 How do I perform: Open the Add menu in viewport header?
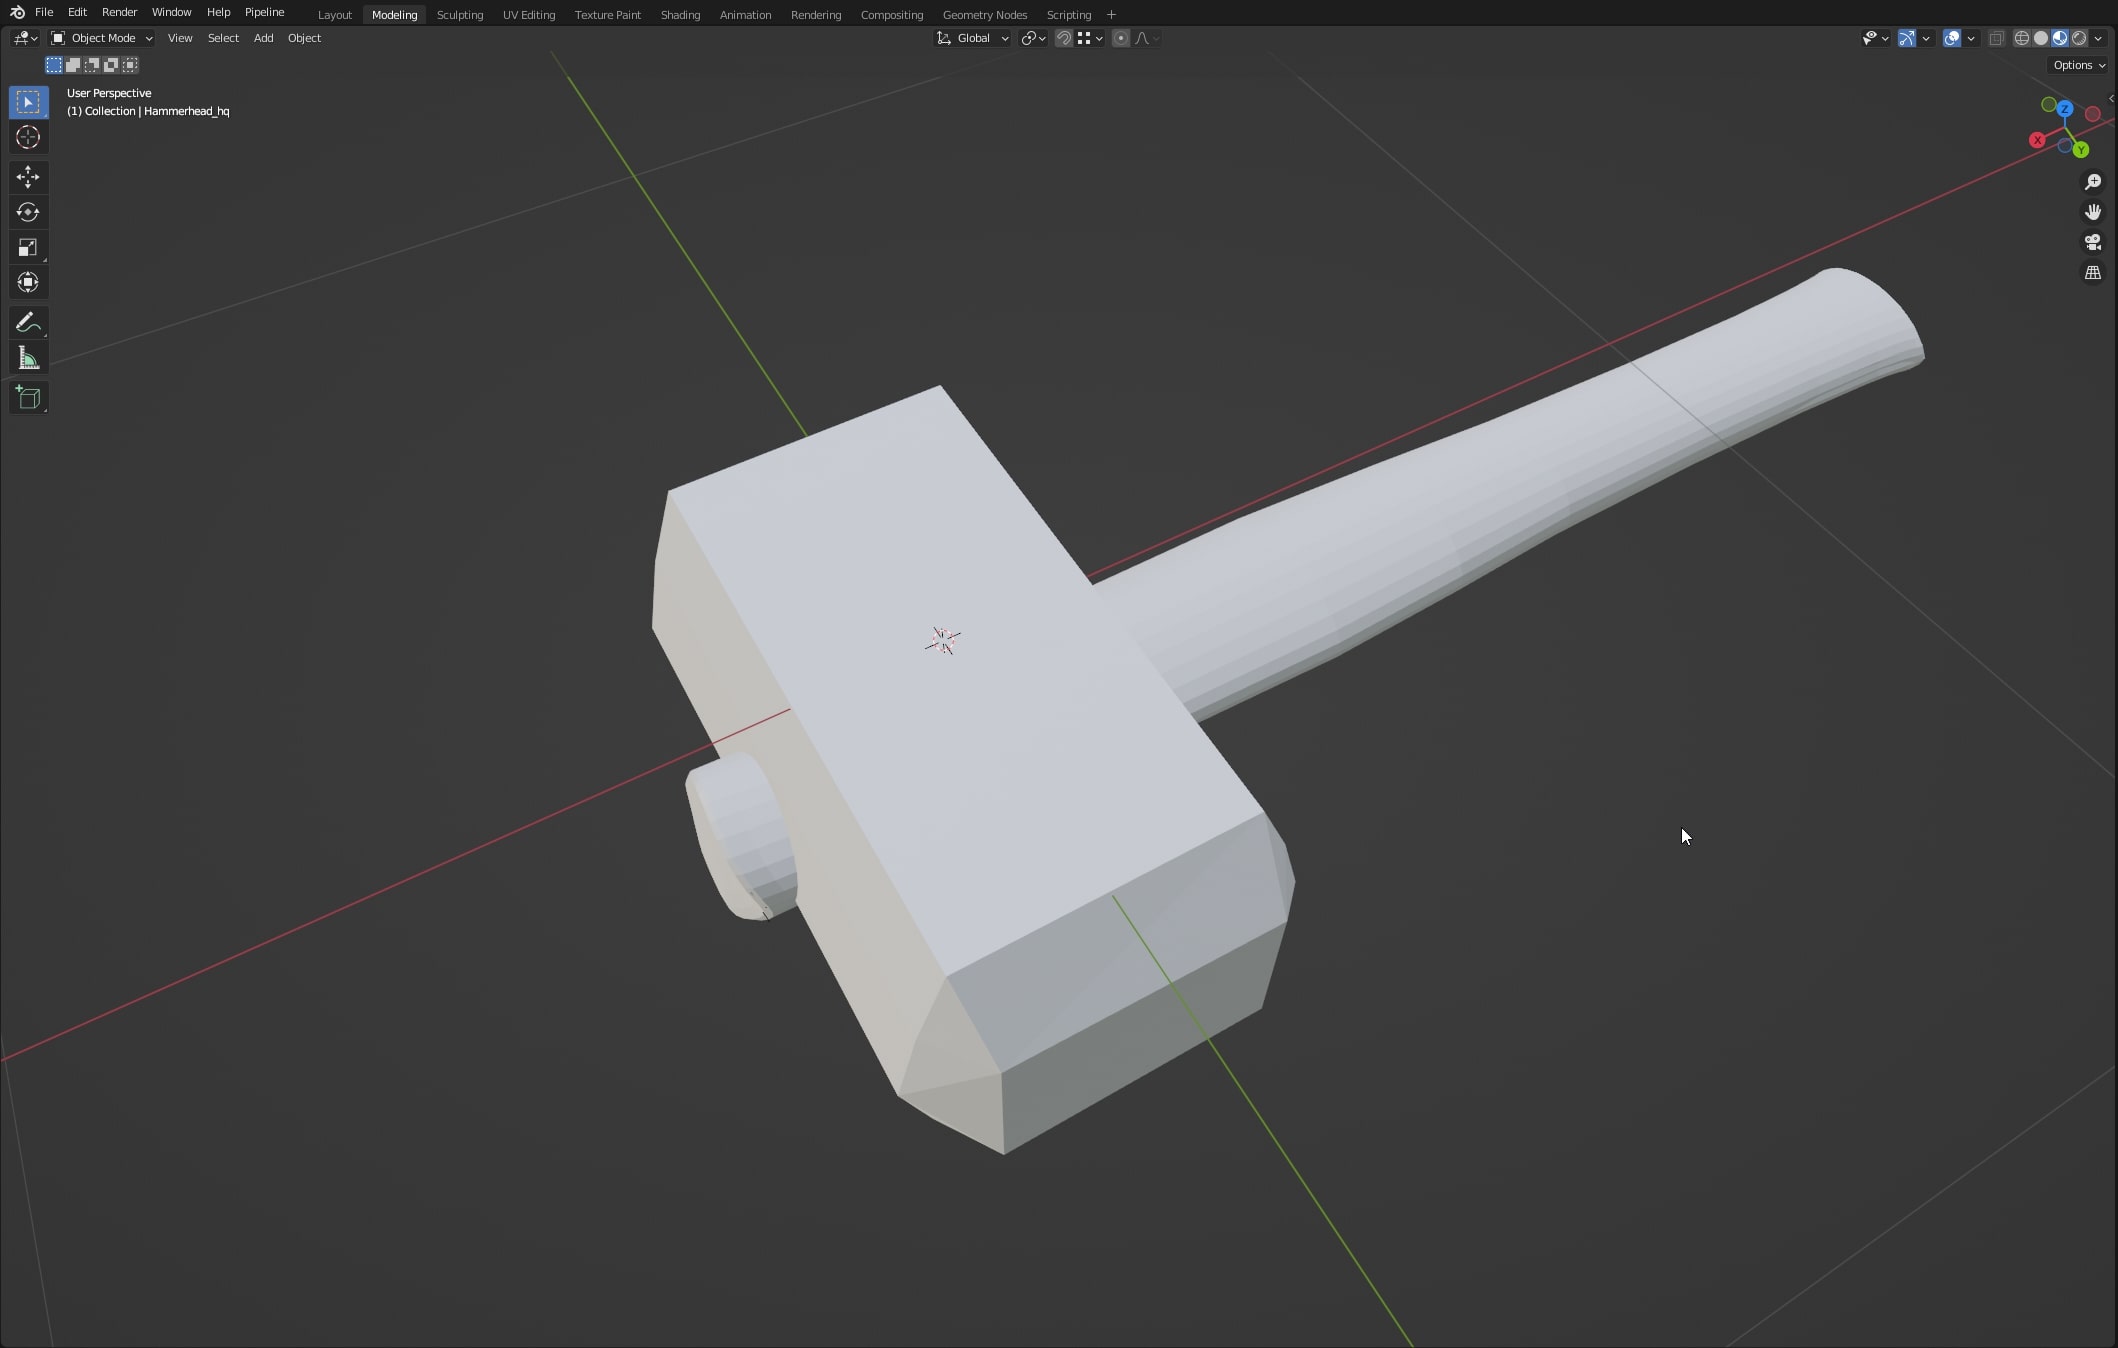pos(263,38)
